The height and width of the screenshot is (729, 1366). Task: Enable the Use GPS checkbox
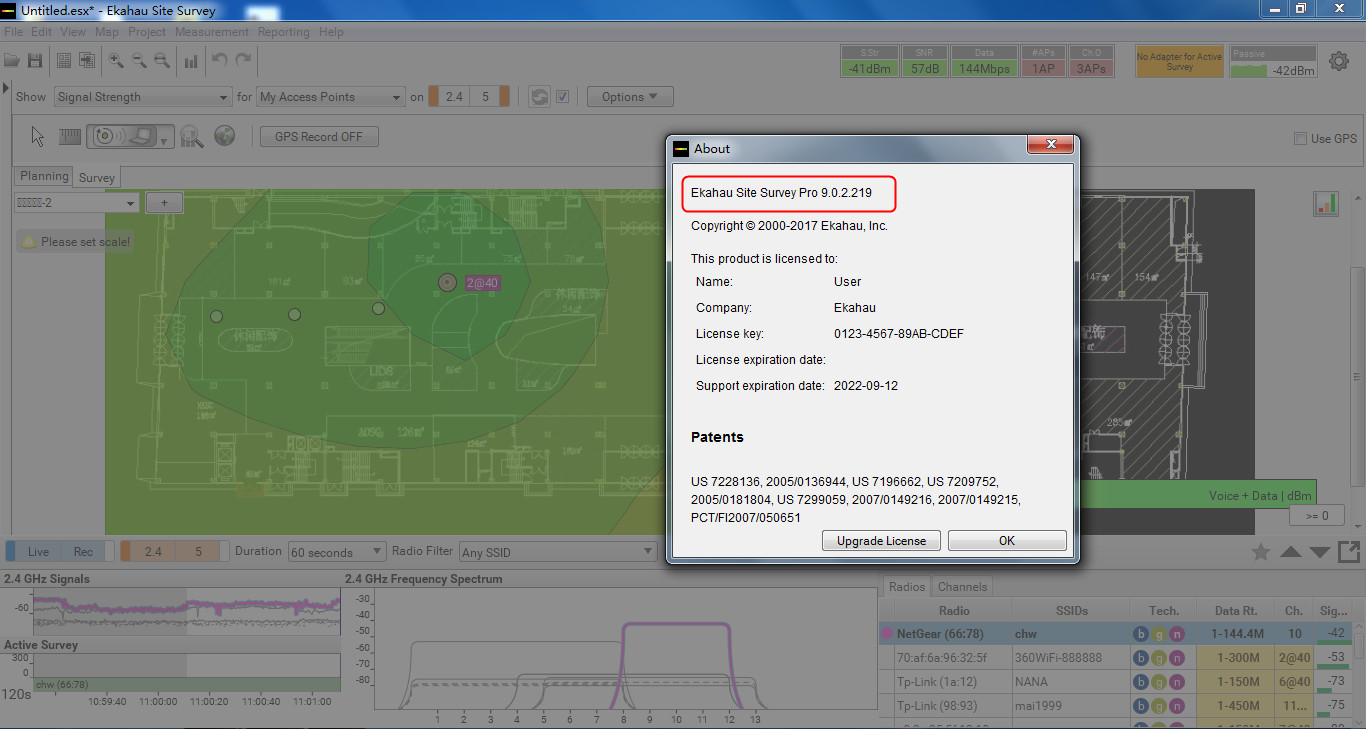[1300, 138]
